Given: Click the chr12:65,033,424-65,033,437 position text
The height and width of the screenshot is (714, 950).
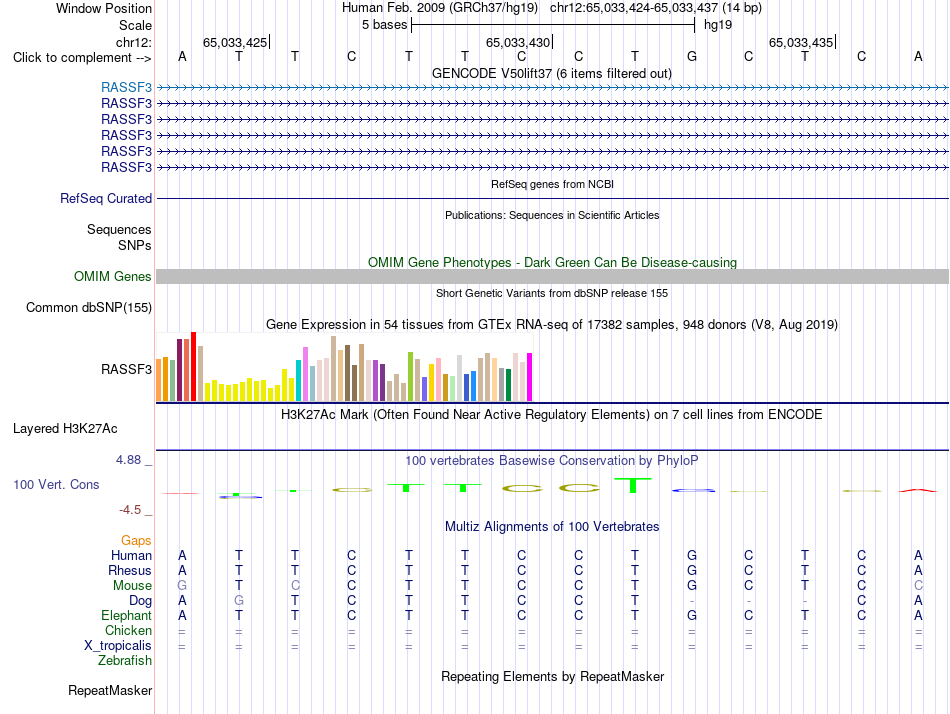Looking at the screenshot, I should point(656,8).
